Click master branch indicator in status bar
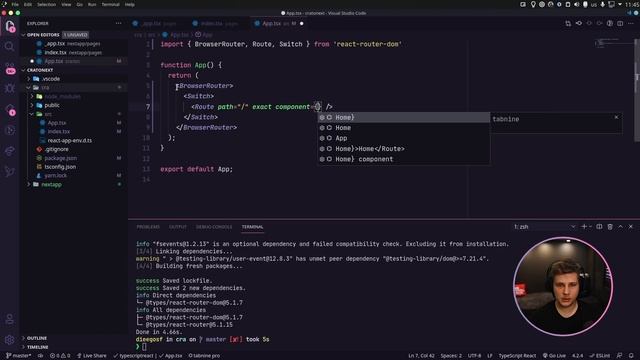 (x=19, y=356)
